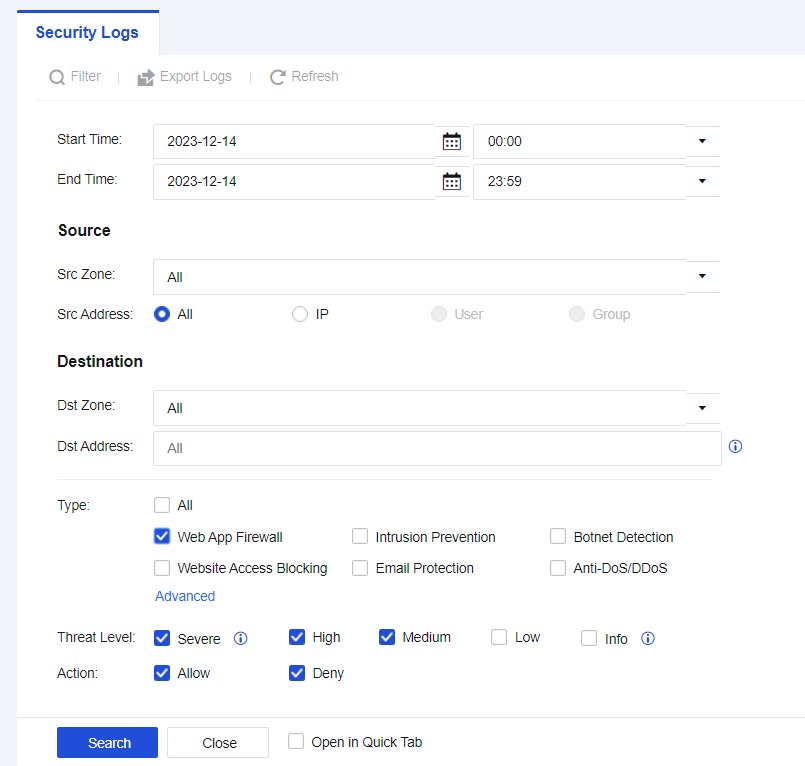Click the Dst Address input field
805x766 pixels.
[x=436, y=448]
